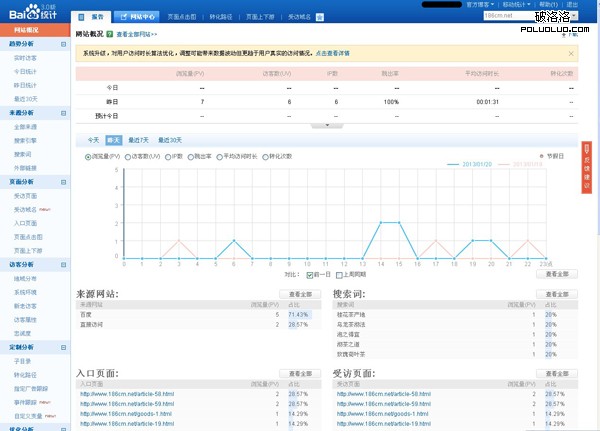600x431 pixels.
Task: Toggle the 前一日 comparison checkbox
Action: [x=310, y=274]
